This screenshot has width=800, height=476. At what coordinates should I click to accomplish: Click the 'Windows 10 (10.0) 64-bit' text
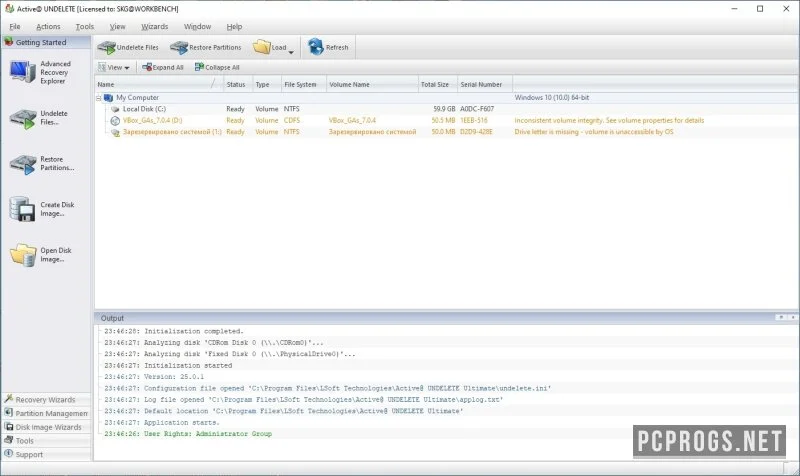[552, 97]
